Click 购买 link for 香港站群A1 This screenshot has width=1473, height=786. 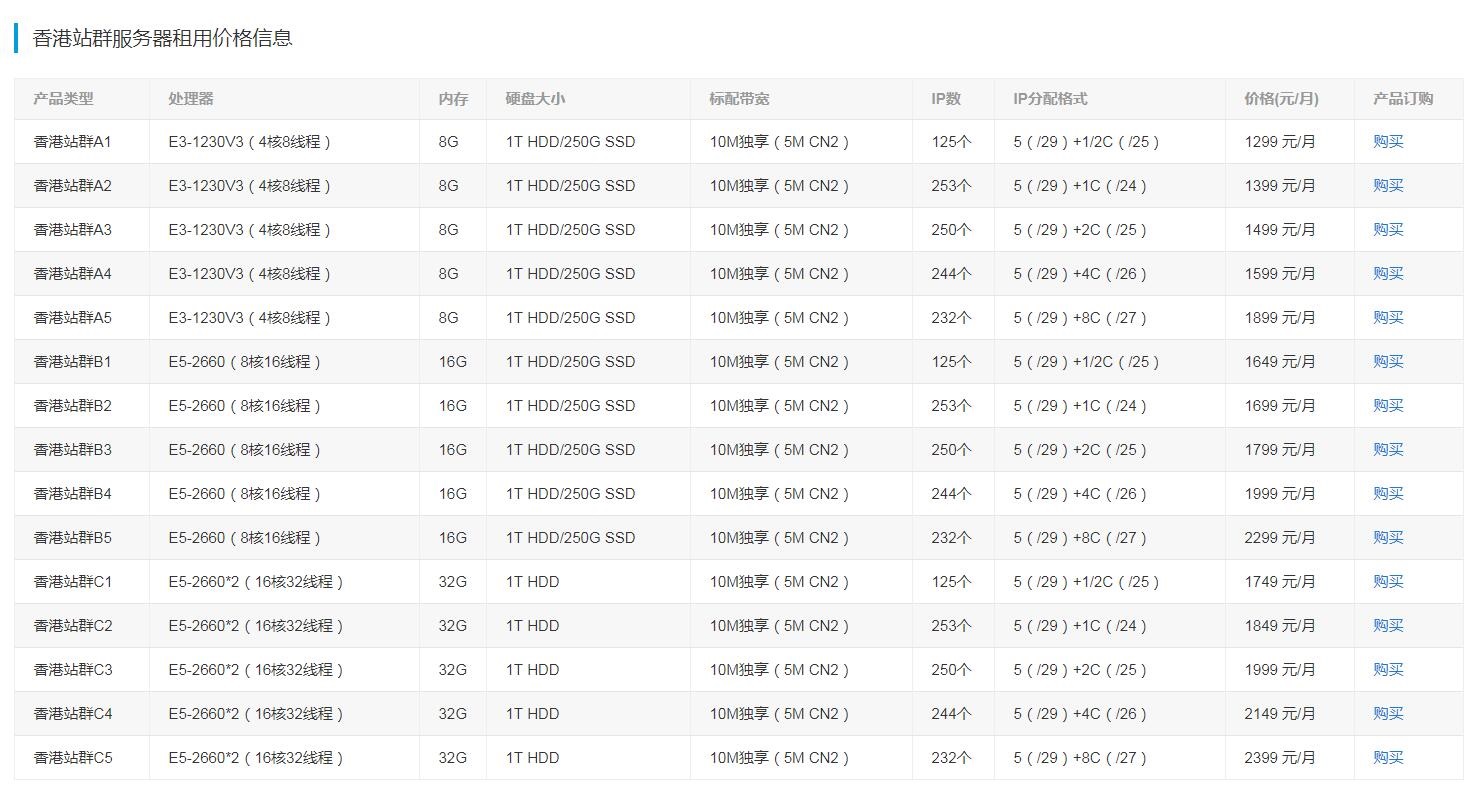tap(1388, 142)
